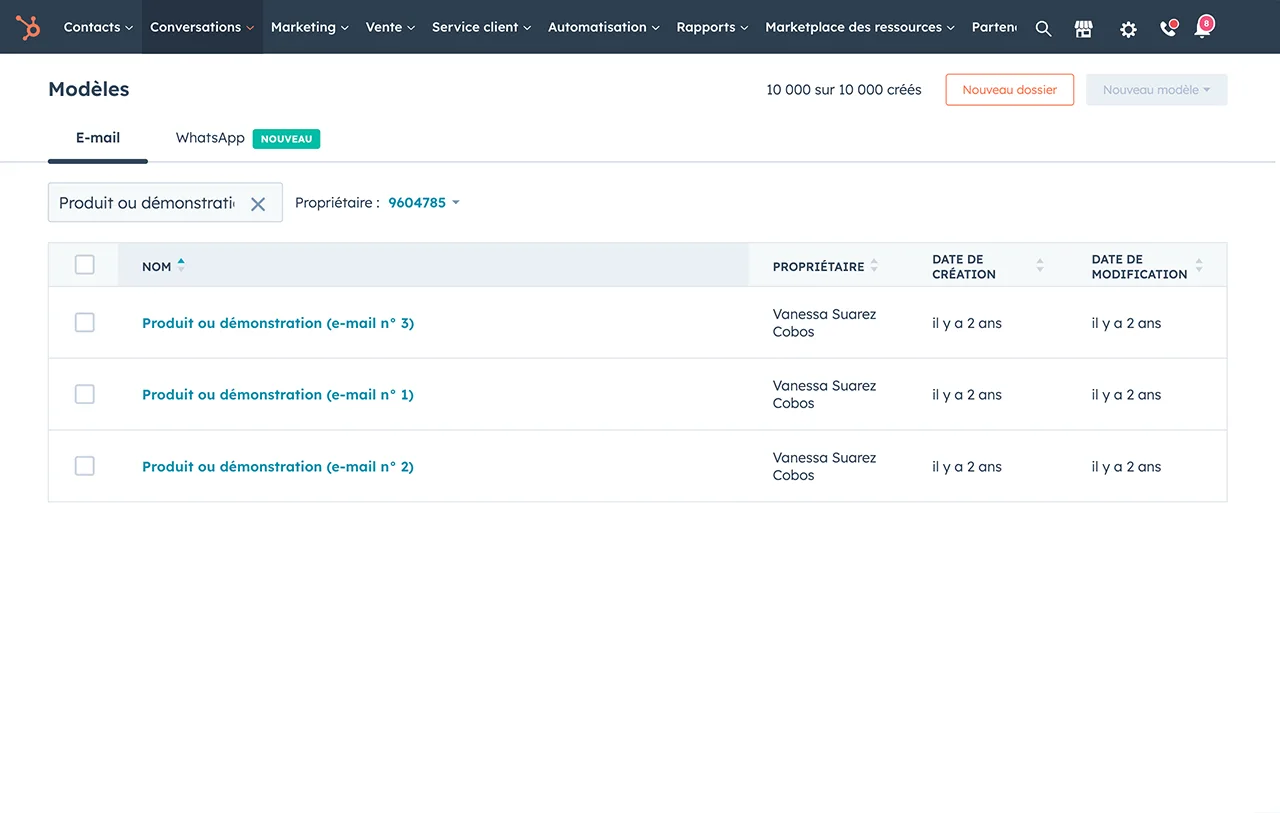
Task: Click the phone calling icon
Action: tap(1167, 29)
